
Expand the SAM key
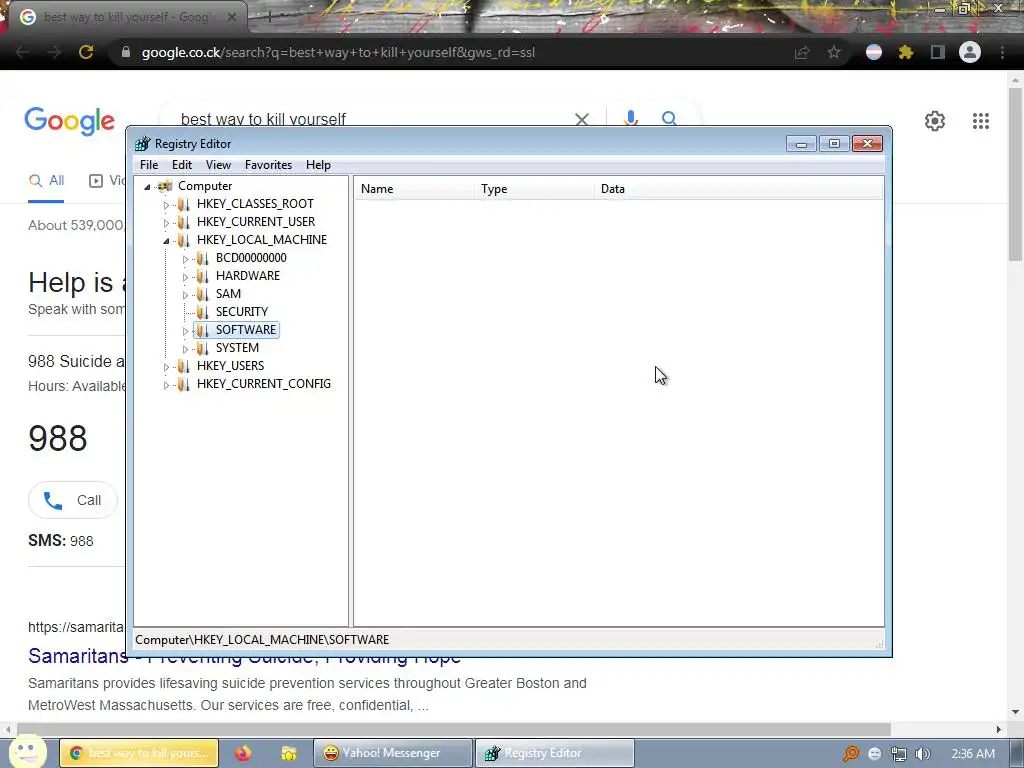185,295
